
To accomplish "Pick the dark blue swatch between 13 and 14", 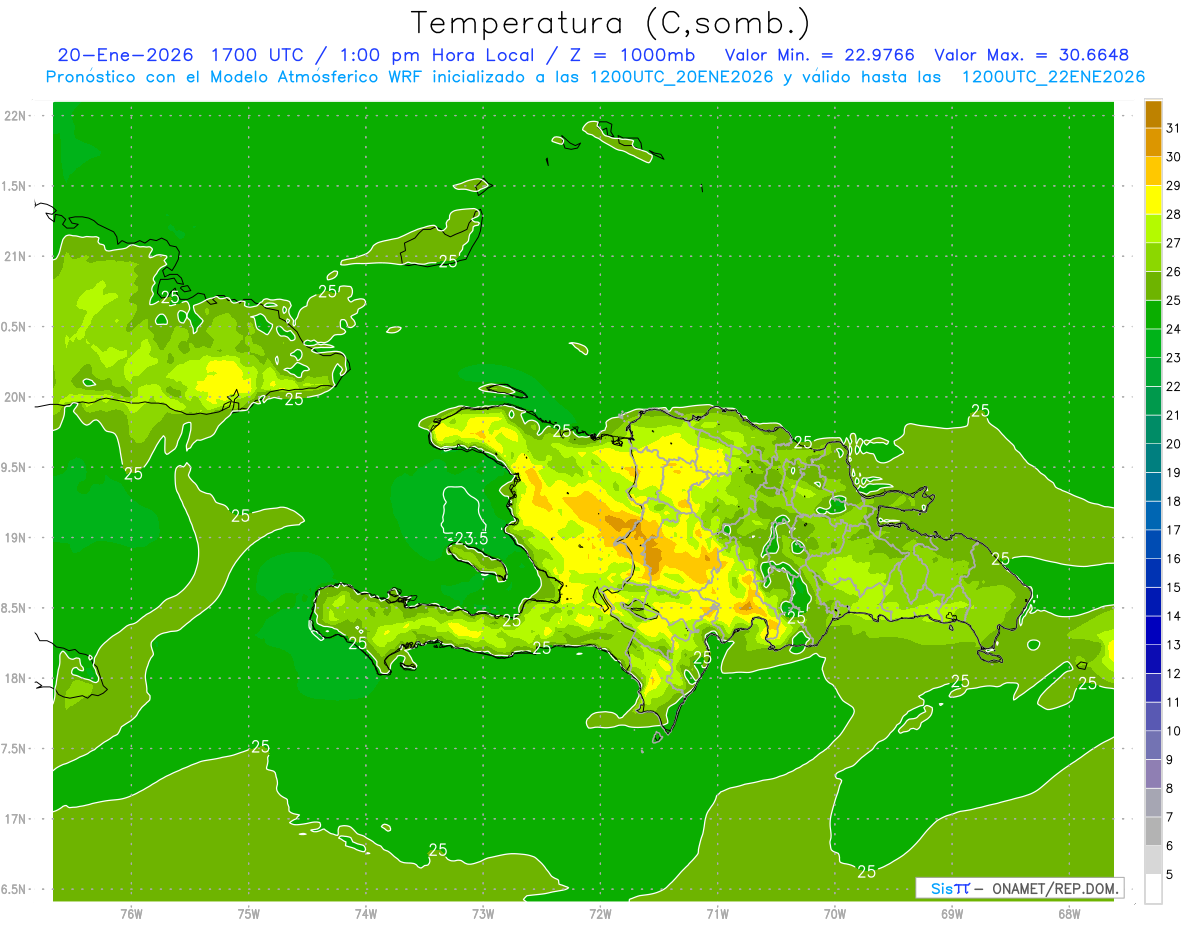I will click(x=1153, y=631).
